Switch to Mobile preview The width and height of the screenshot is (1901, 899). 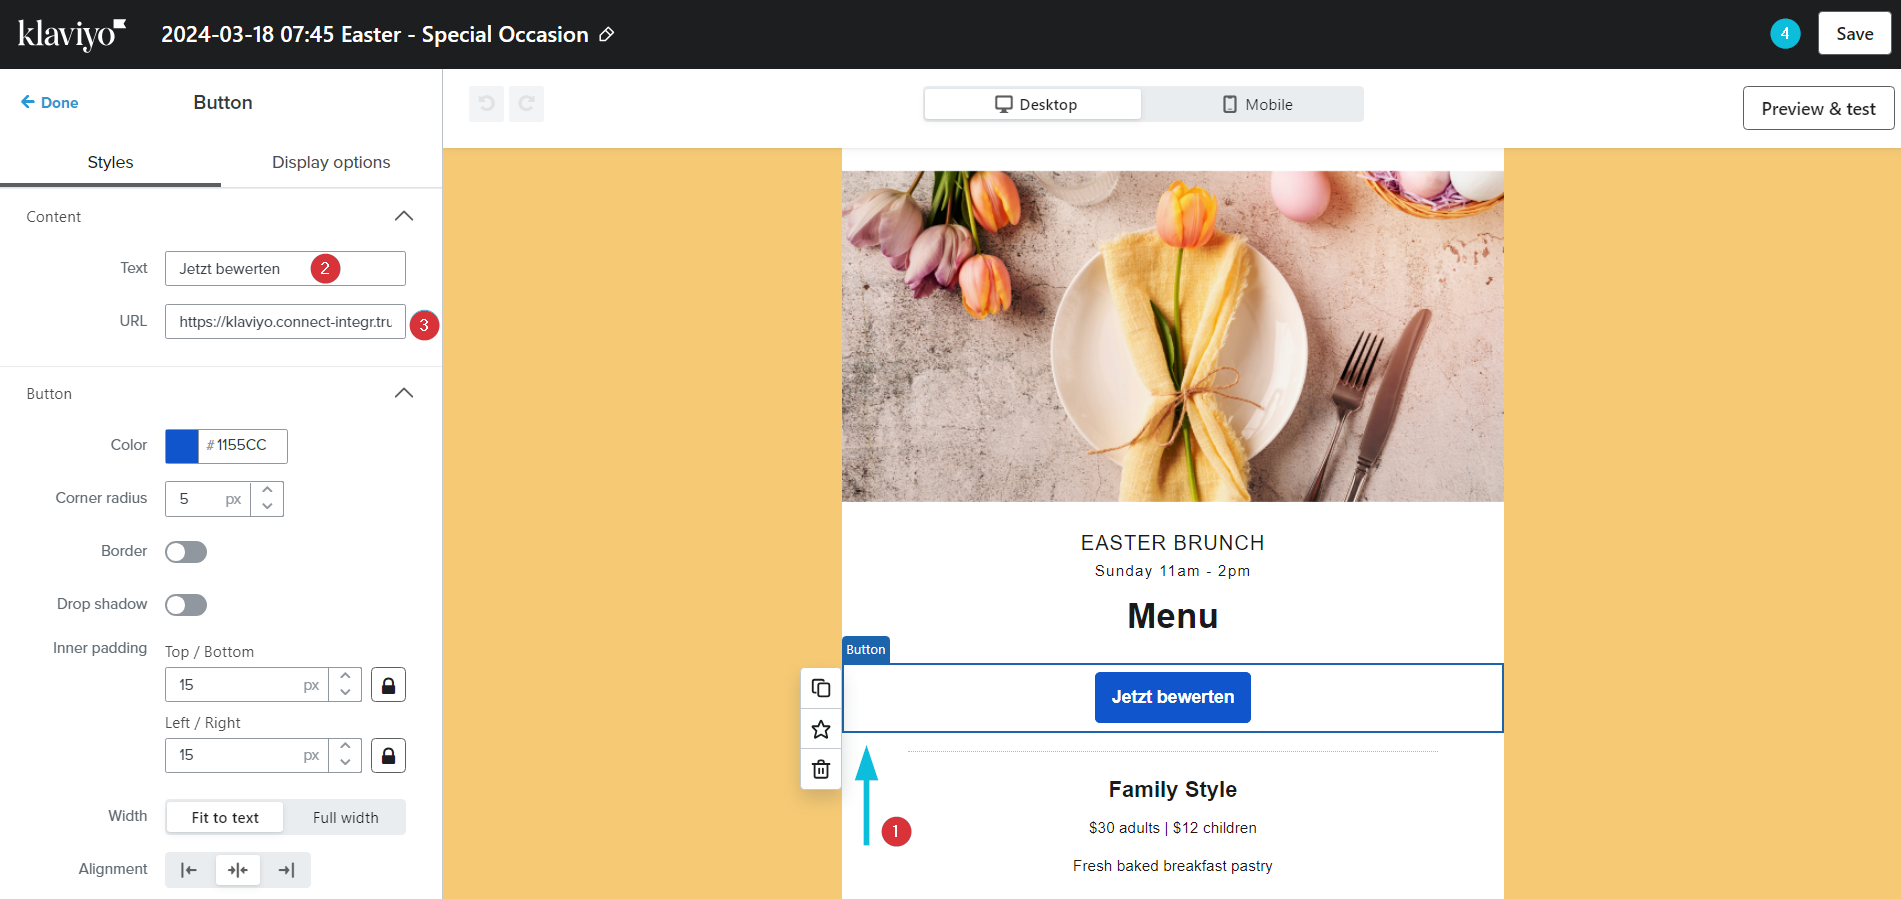1257,105
